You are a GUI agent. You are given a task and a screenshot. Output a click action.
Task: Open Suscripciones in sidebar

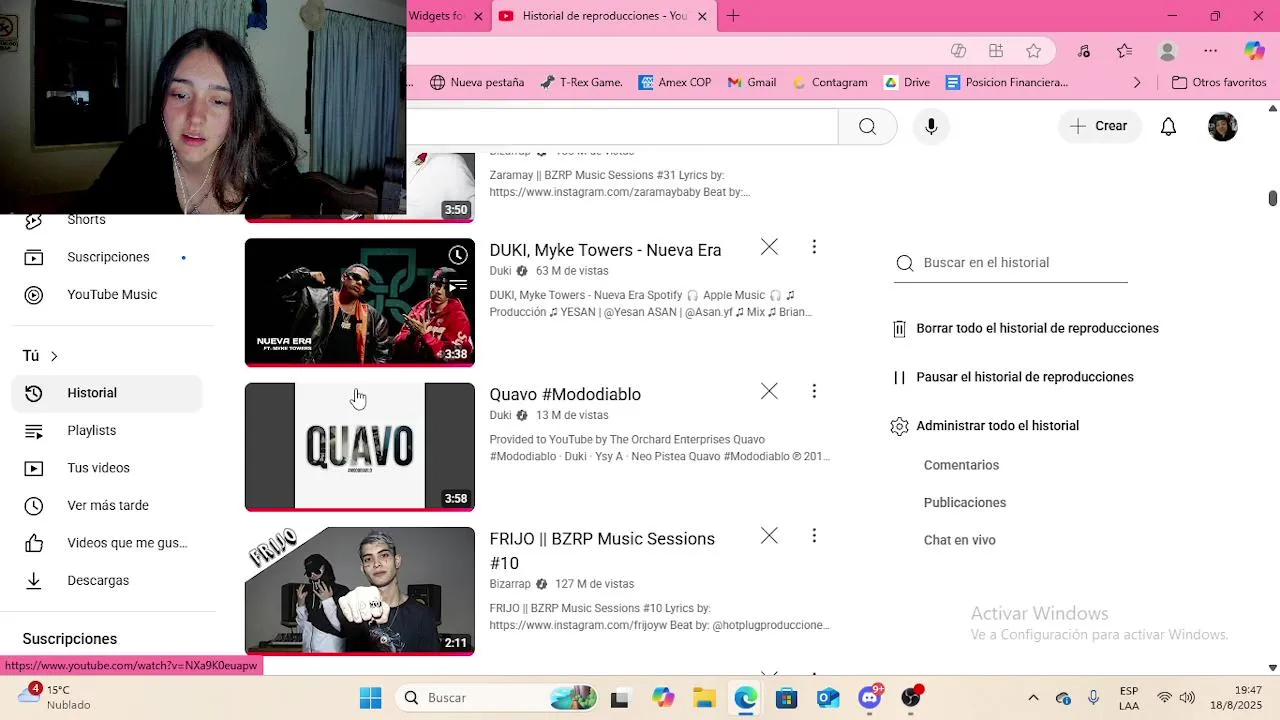[x=107, y=257]
